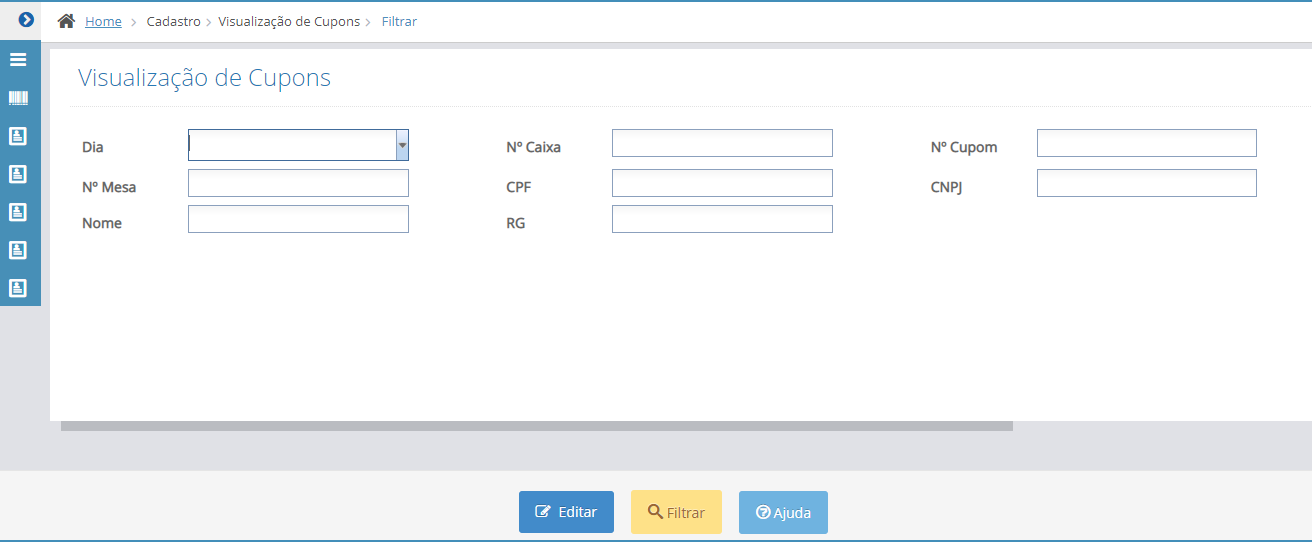Image resolution: width=1312 pixels, height=542 pixels.
Task: Focus the Nº Cupom input field
Action: 1146,143
